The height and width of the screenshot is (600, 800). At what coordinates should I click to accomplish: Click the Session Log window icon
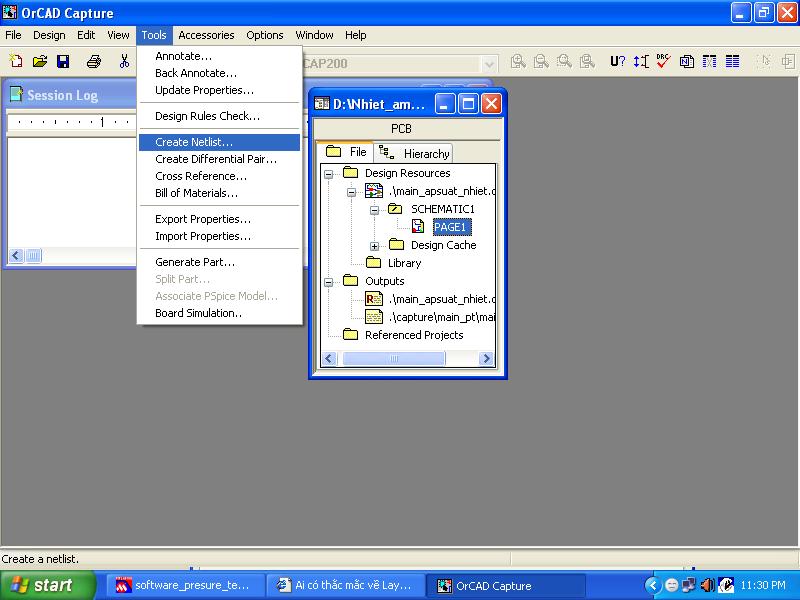tap(17, 94)
